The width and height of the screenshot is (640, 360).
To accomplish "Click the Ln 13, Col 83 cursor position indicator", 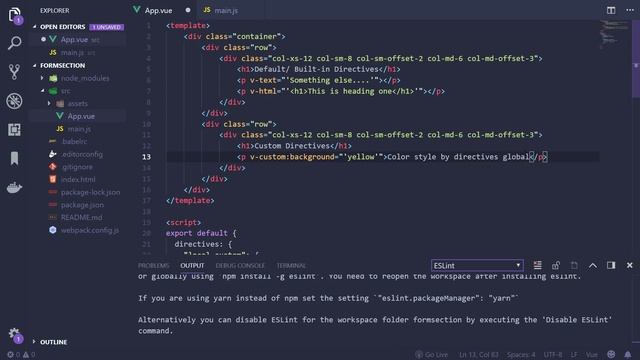I will [478, 355].
